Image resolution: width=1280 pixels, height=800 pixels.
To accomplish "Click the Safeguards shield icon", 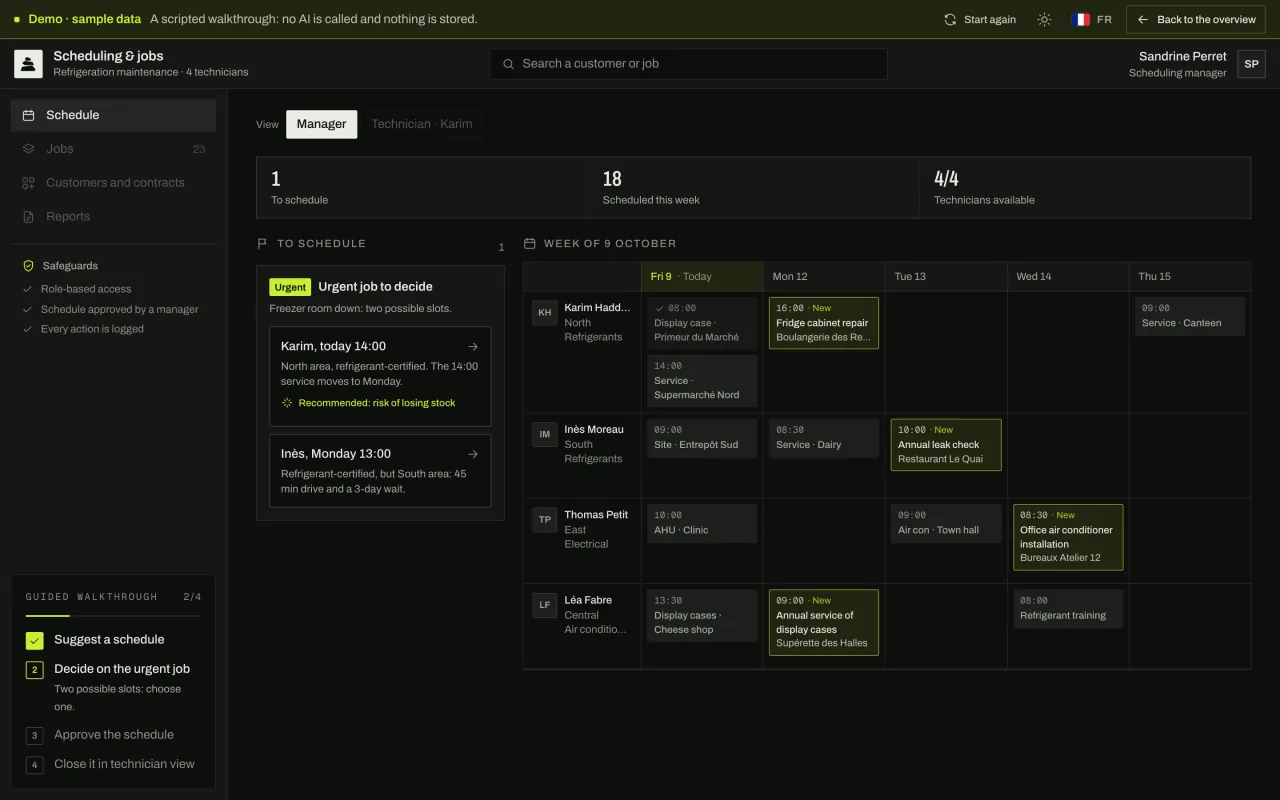I will tap(29, 266).
